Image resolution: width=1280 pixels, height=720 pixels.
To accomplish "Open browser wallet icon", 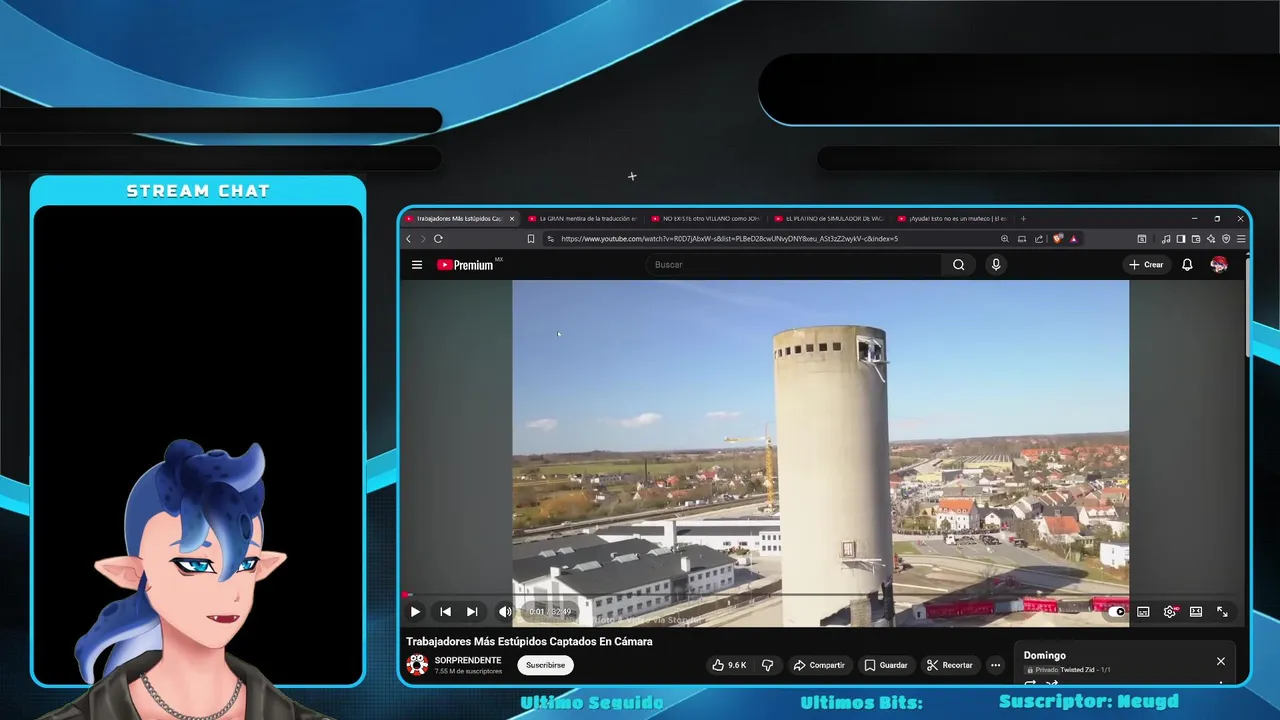I will tap(1196, 239).
